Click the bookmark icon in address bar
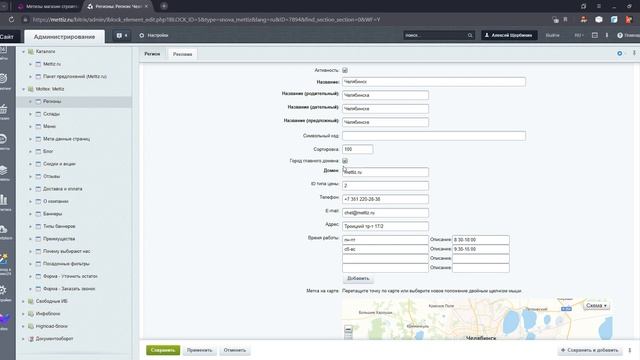This screenshot has height=360, width=640. (x=565, y=19)
